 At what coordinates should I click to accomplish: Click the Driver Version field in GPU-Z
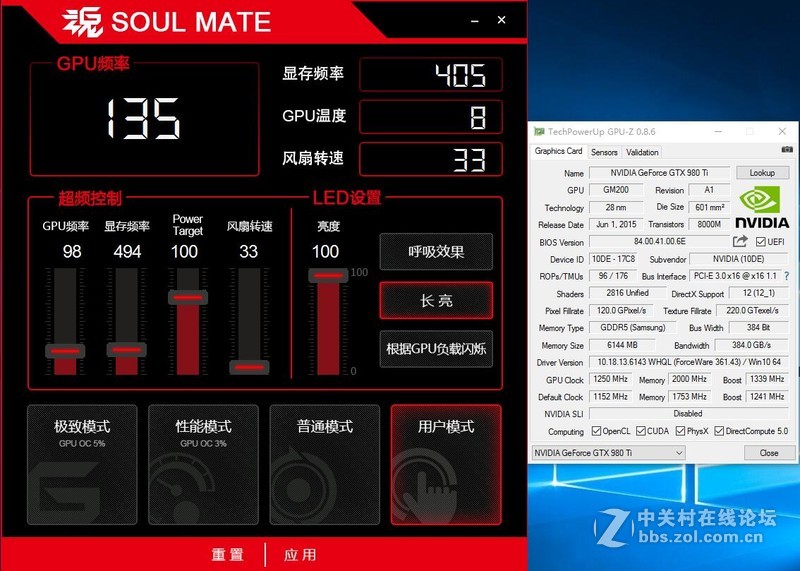[687, 362]
